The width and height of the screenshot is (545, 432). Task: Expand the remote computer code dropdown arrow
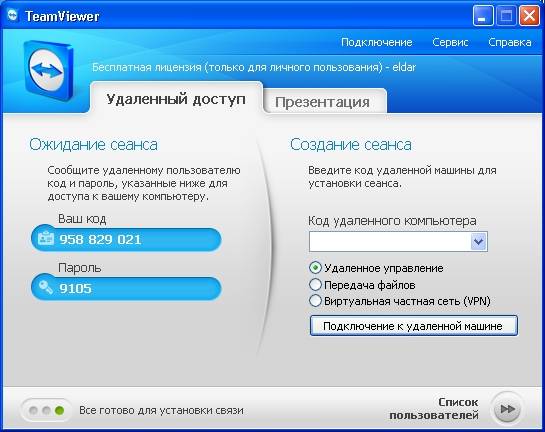479,241
